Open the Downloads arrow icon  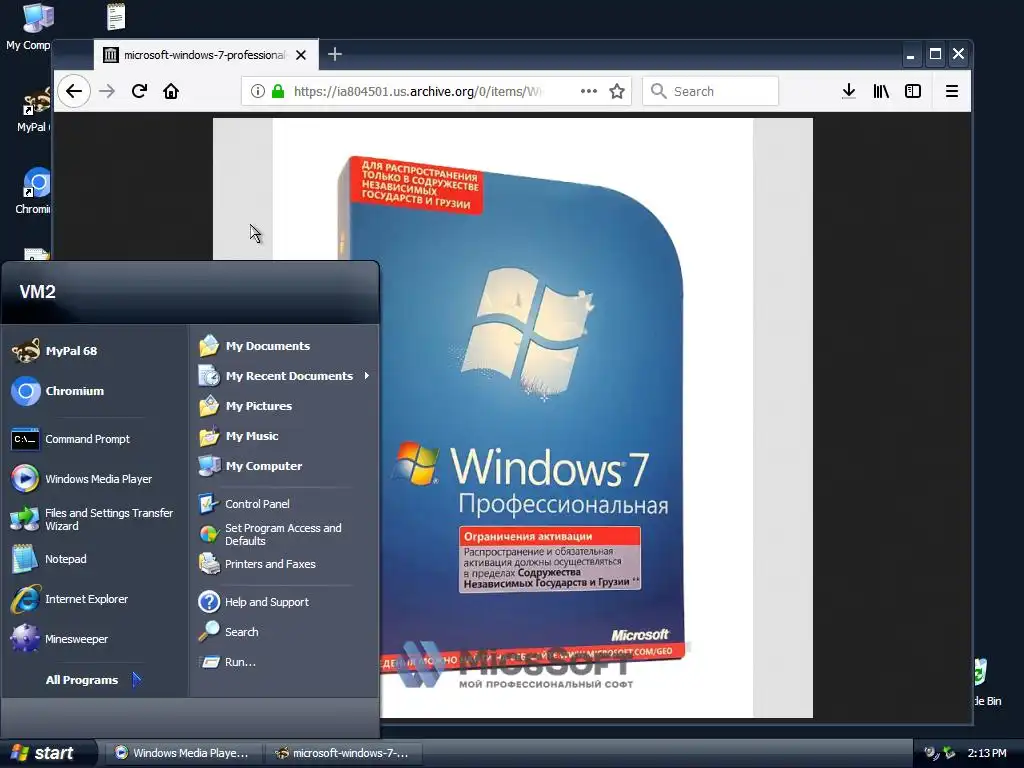tap(848, 91)
